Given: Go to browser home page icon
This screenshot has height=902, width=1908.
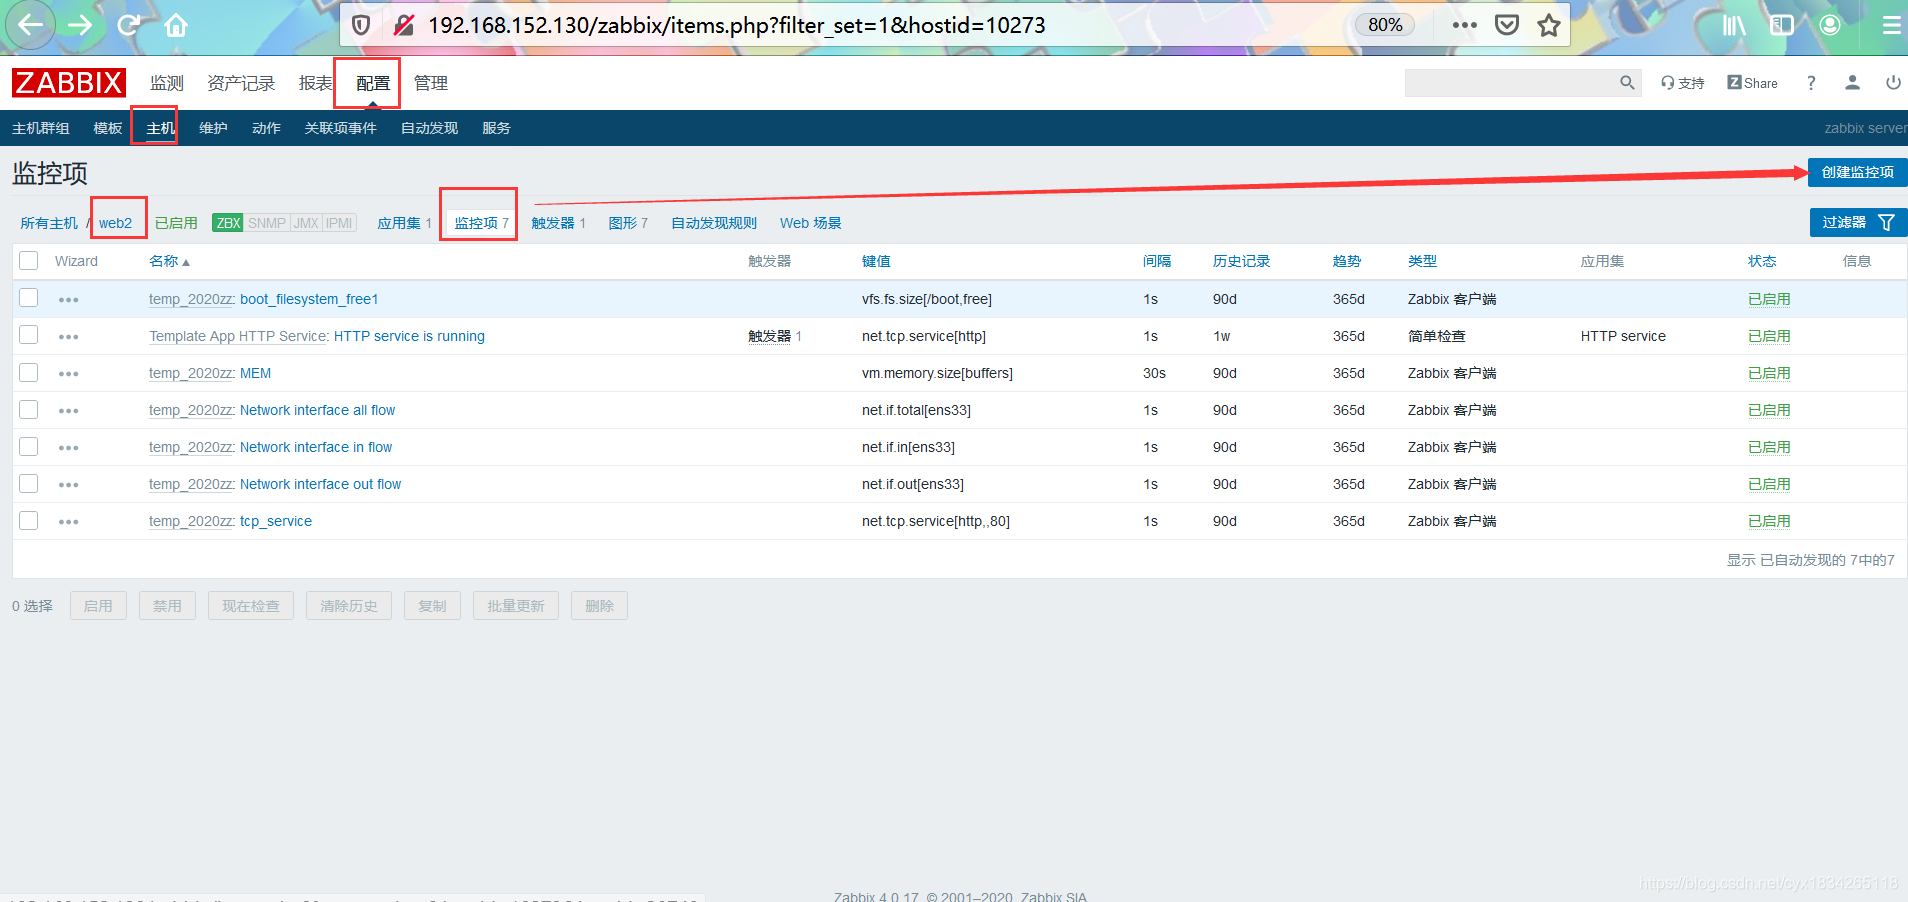Looking at the screenshot, I should pos(176,25).
